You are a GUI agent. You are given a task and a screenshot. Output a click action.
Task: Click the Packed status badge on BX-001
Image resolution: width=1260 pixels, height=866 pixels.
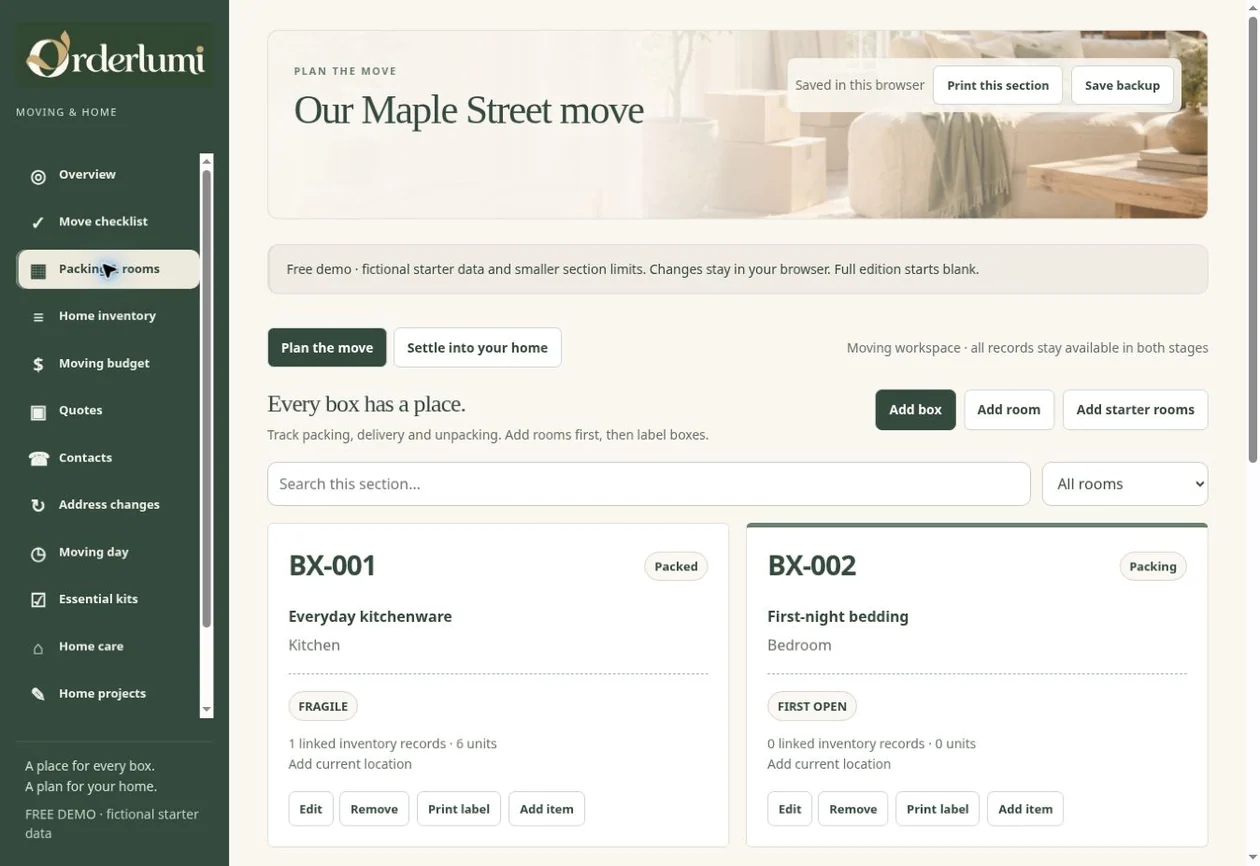click(x=676, y=567)
